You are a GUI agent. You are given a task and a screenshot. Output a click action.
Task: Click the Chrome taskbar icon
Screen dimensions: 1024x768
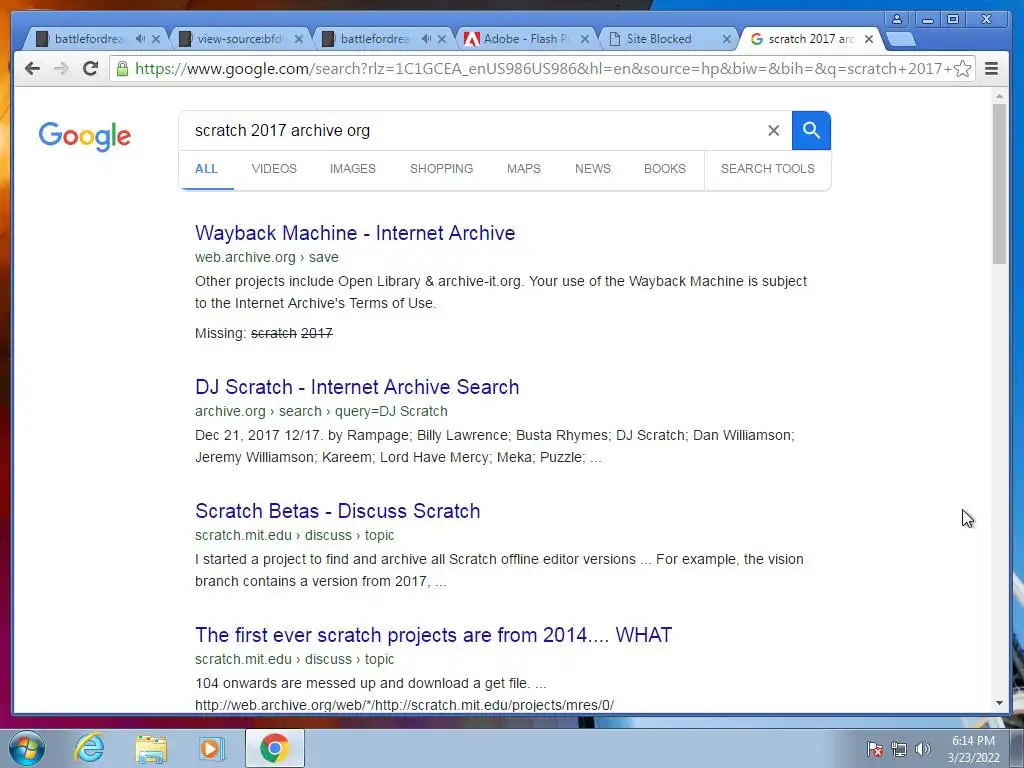point(274,748)
